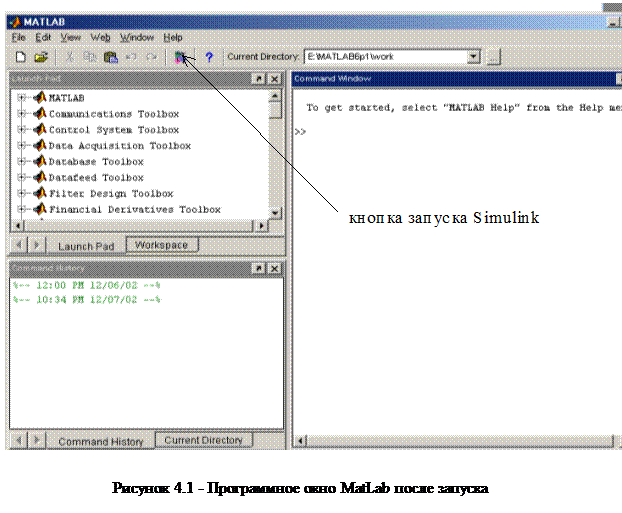Click the Redo toolbar icon
The image size is (622, 513).
pyautogui.click(x=151, y=57)
